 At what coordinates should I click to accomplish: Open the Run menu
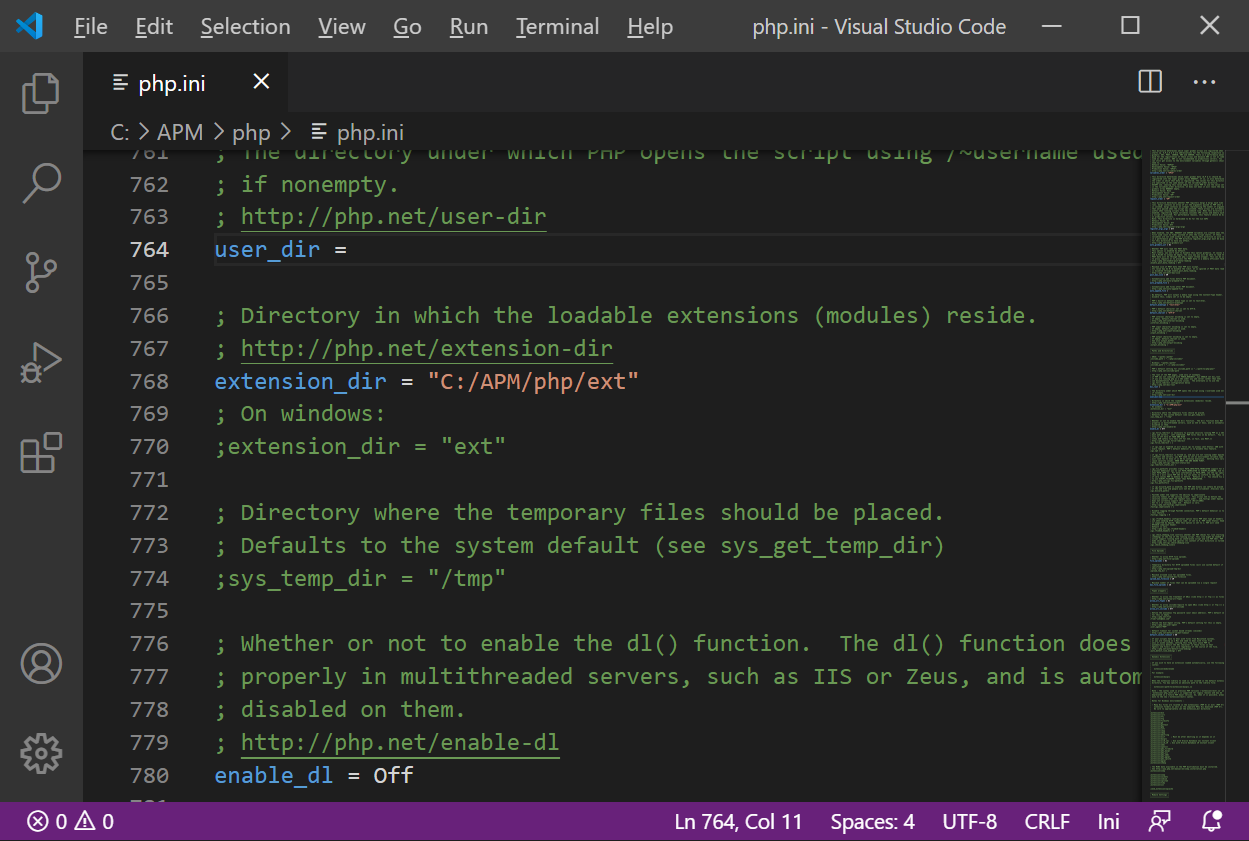point(469,27)
